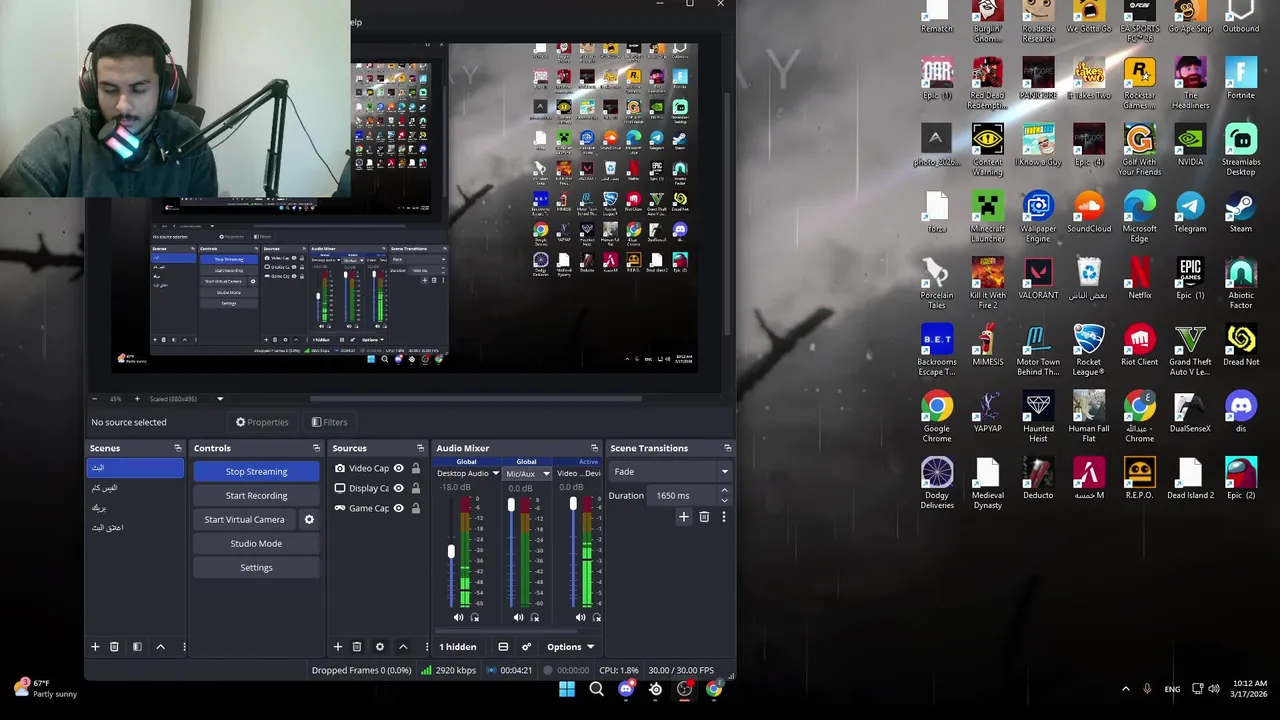Click the transition Duration input field
Viewport: 1280px width, 720px height.
coord(683,496)
